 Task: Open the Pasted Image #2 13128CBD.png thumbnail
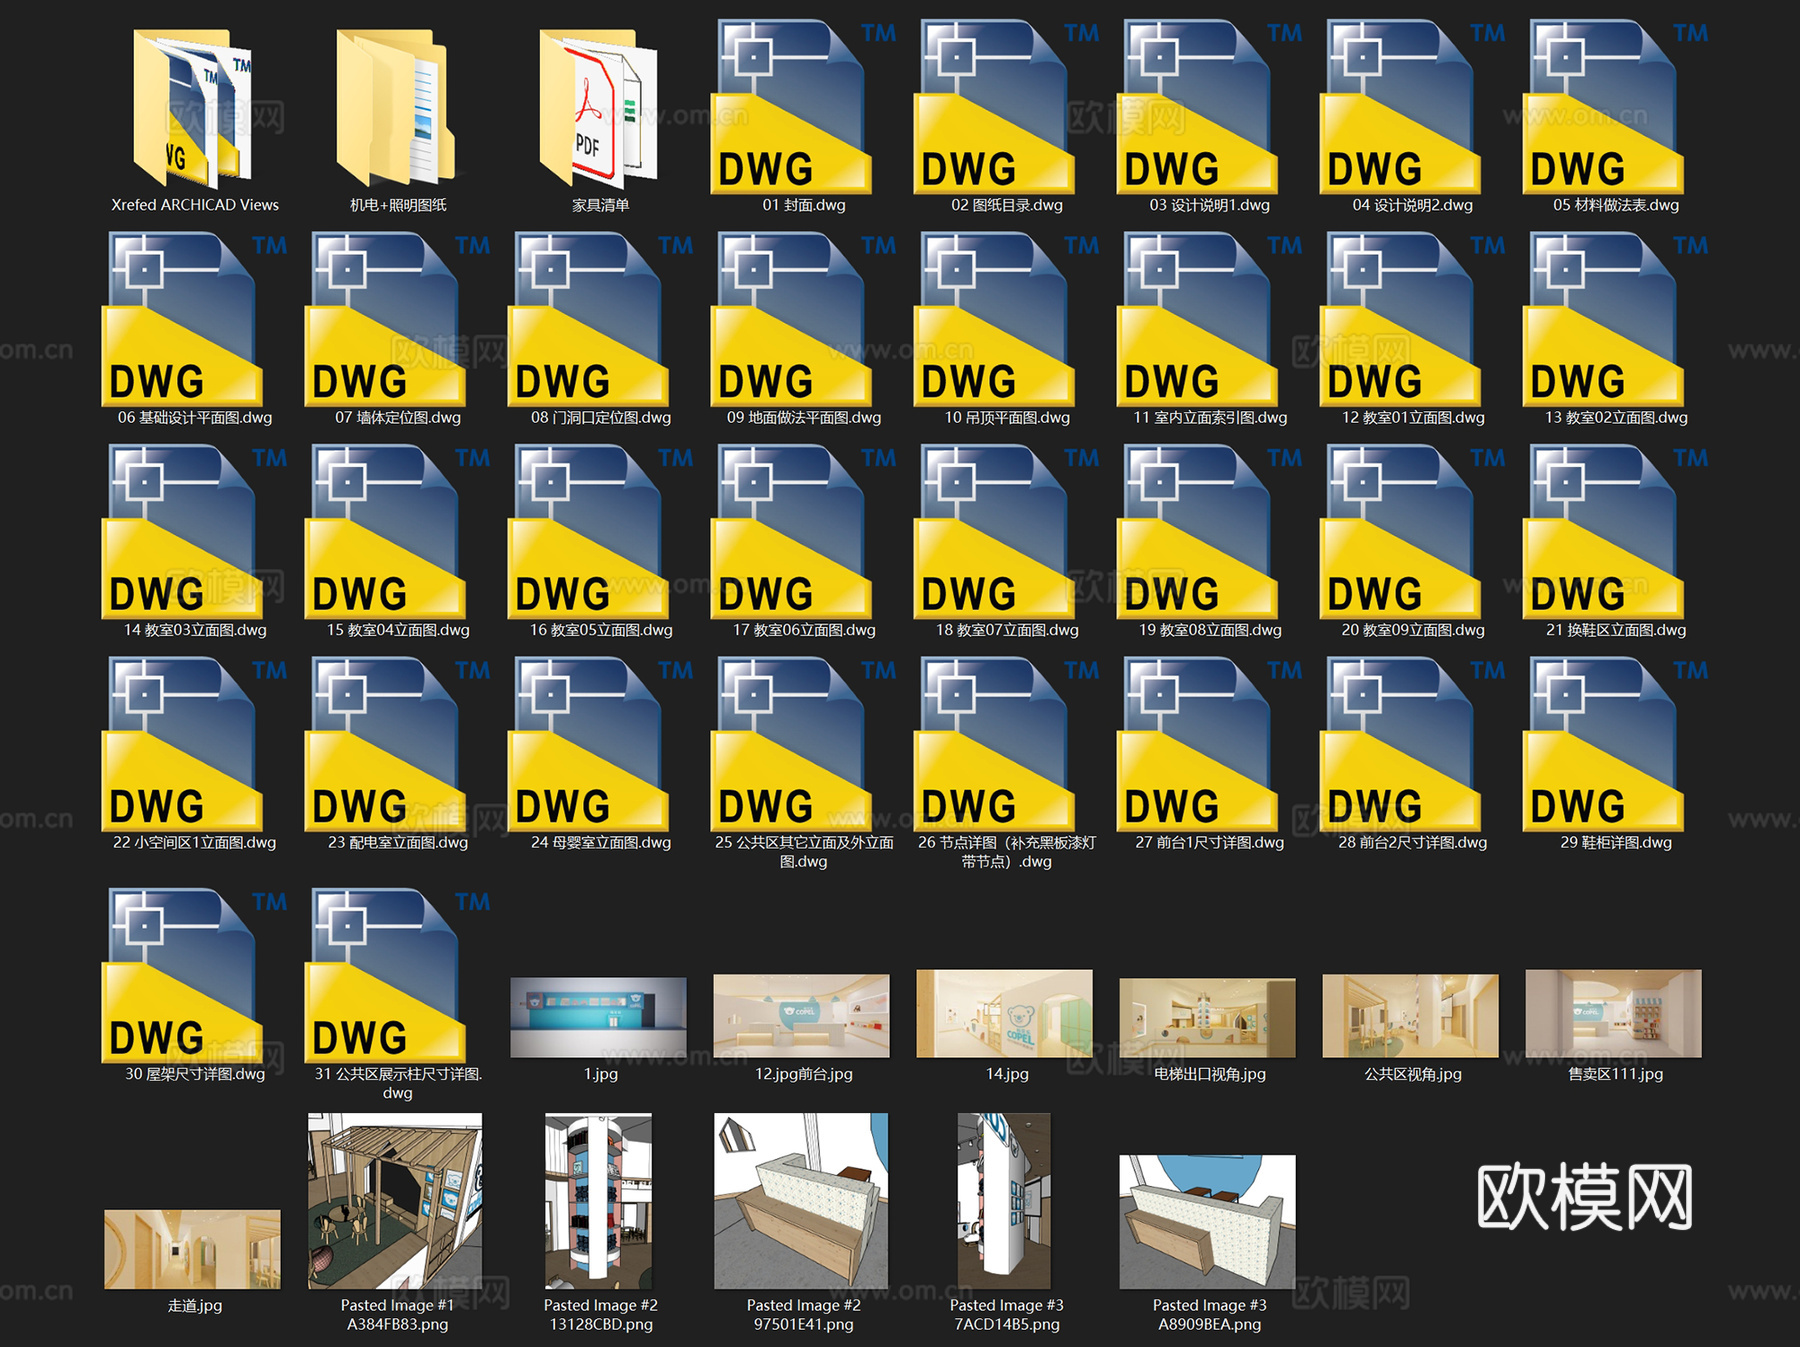[x=598, y=1201]
